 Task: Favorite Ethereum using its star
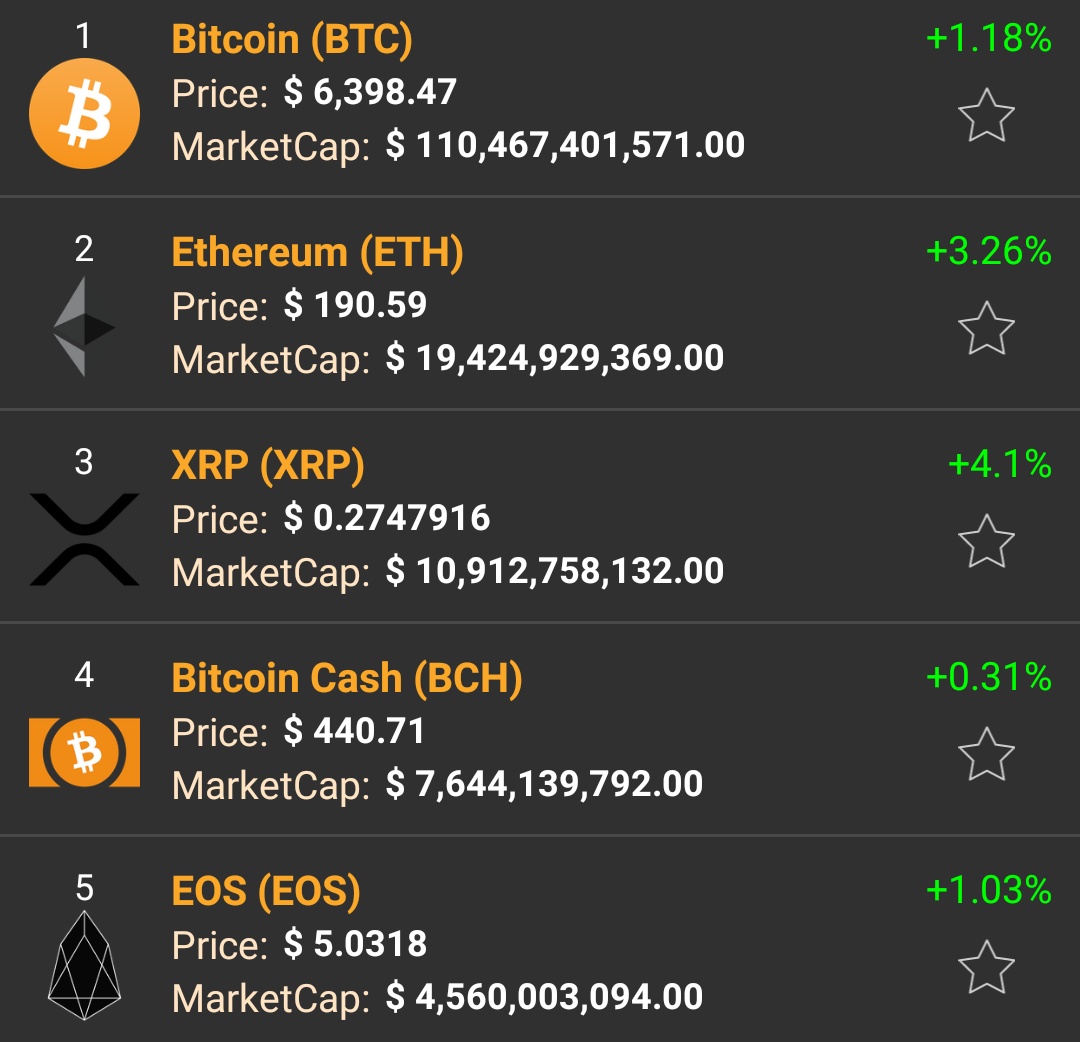click(x=988, y=329)
